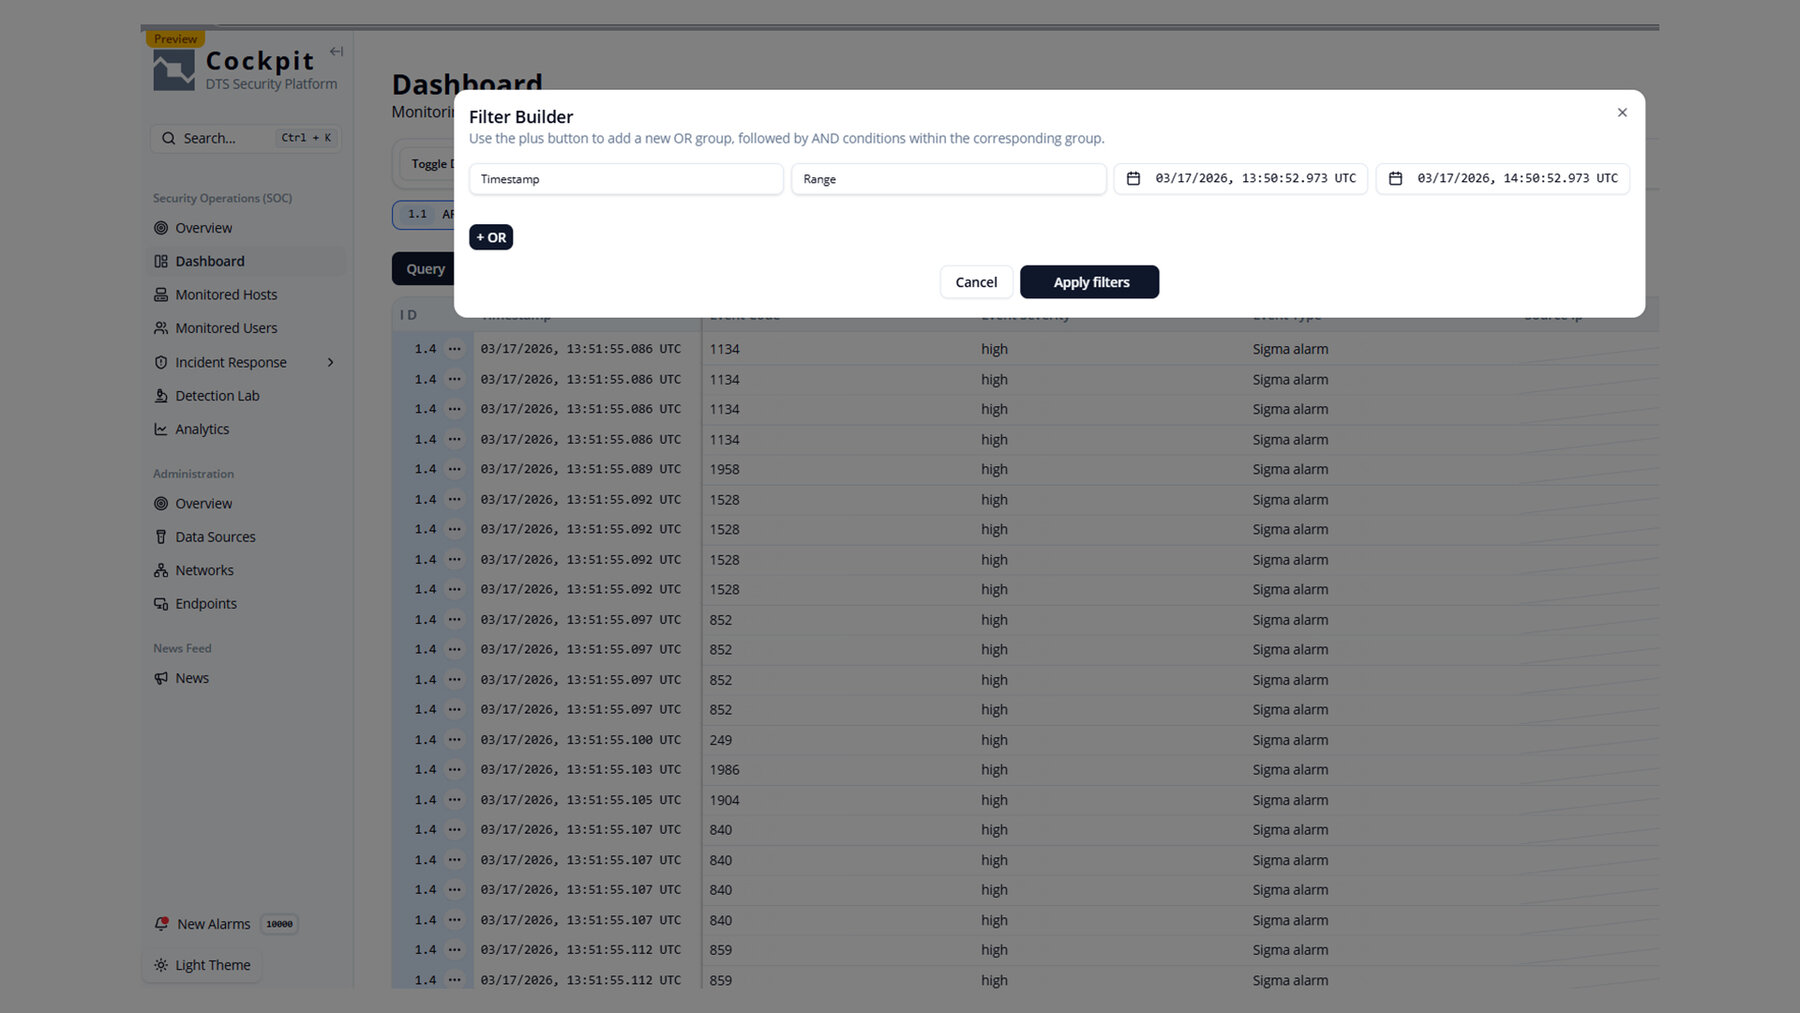This screenshot has width=1800, height=1013.
Task: Click the Analytics chart icon
Action: [x=161, y=429]
